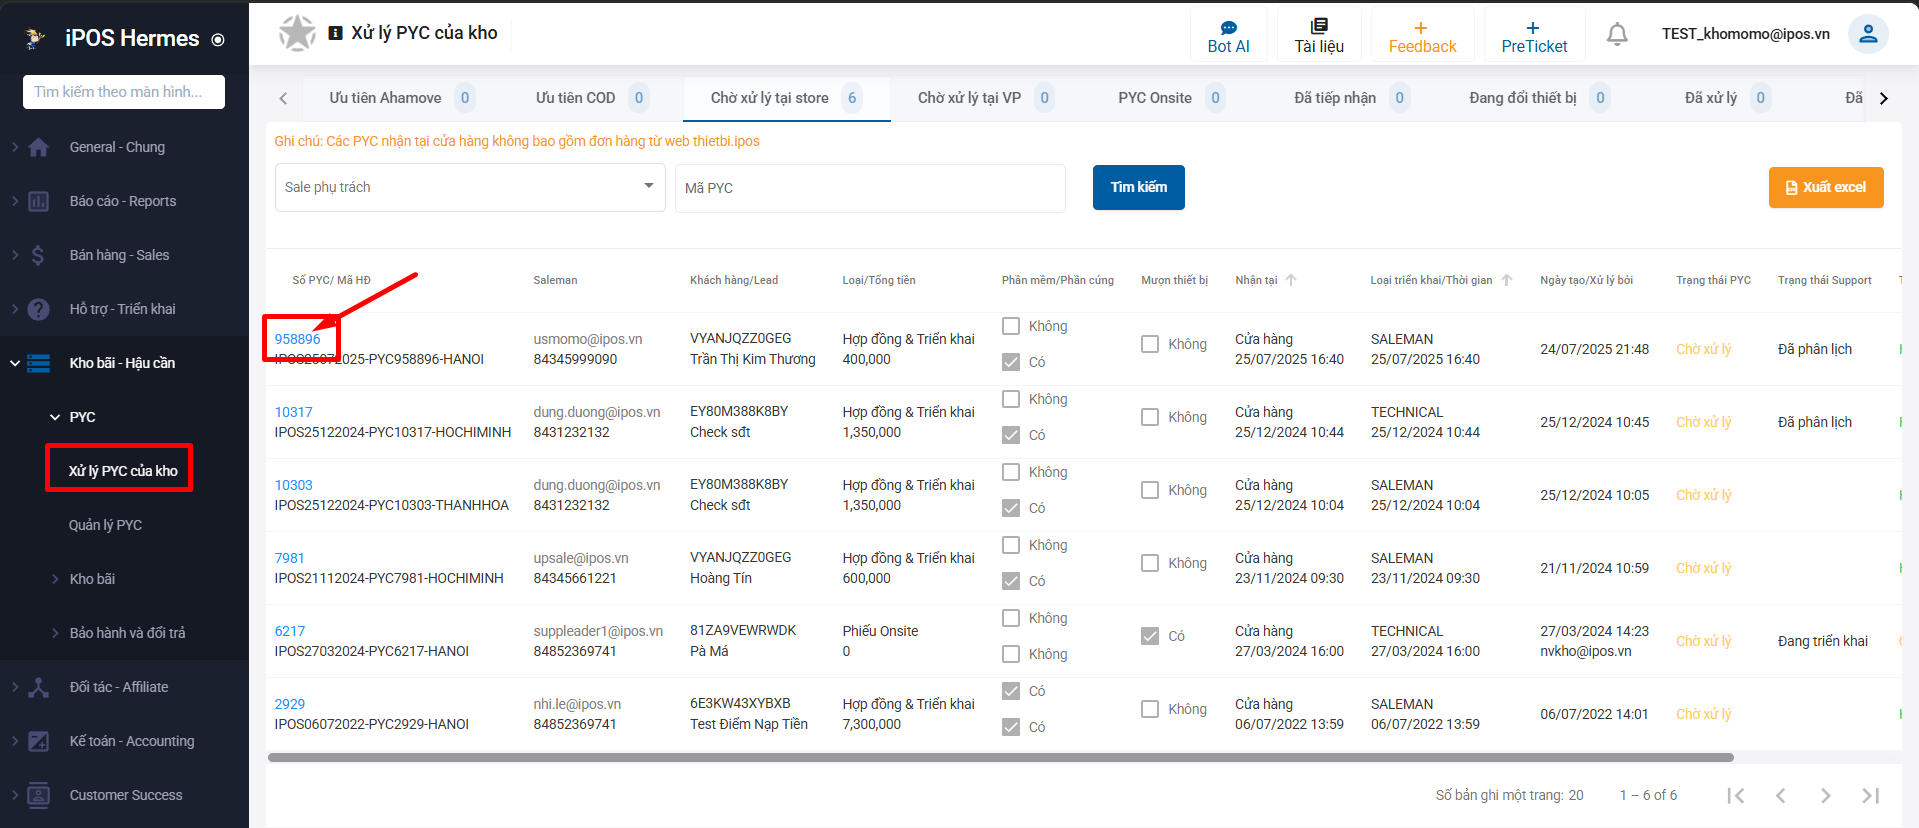Image resolution: width=1919 pixels, height=828 pixels.
Task: Toggle the first Phần mềm checkbox for PYC 2929
Action: pyautogui.click(x=1011, y=691)
